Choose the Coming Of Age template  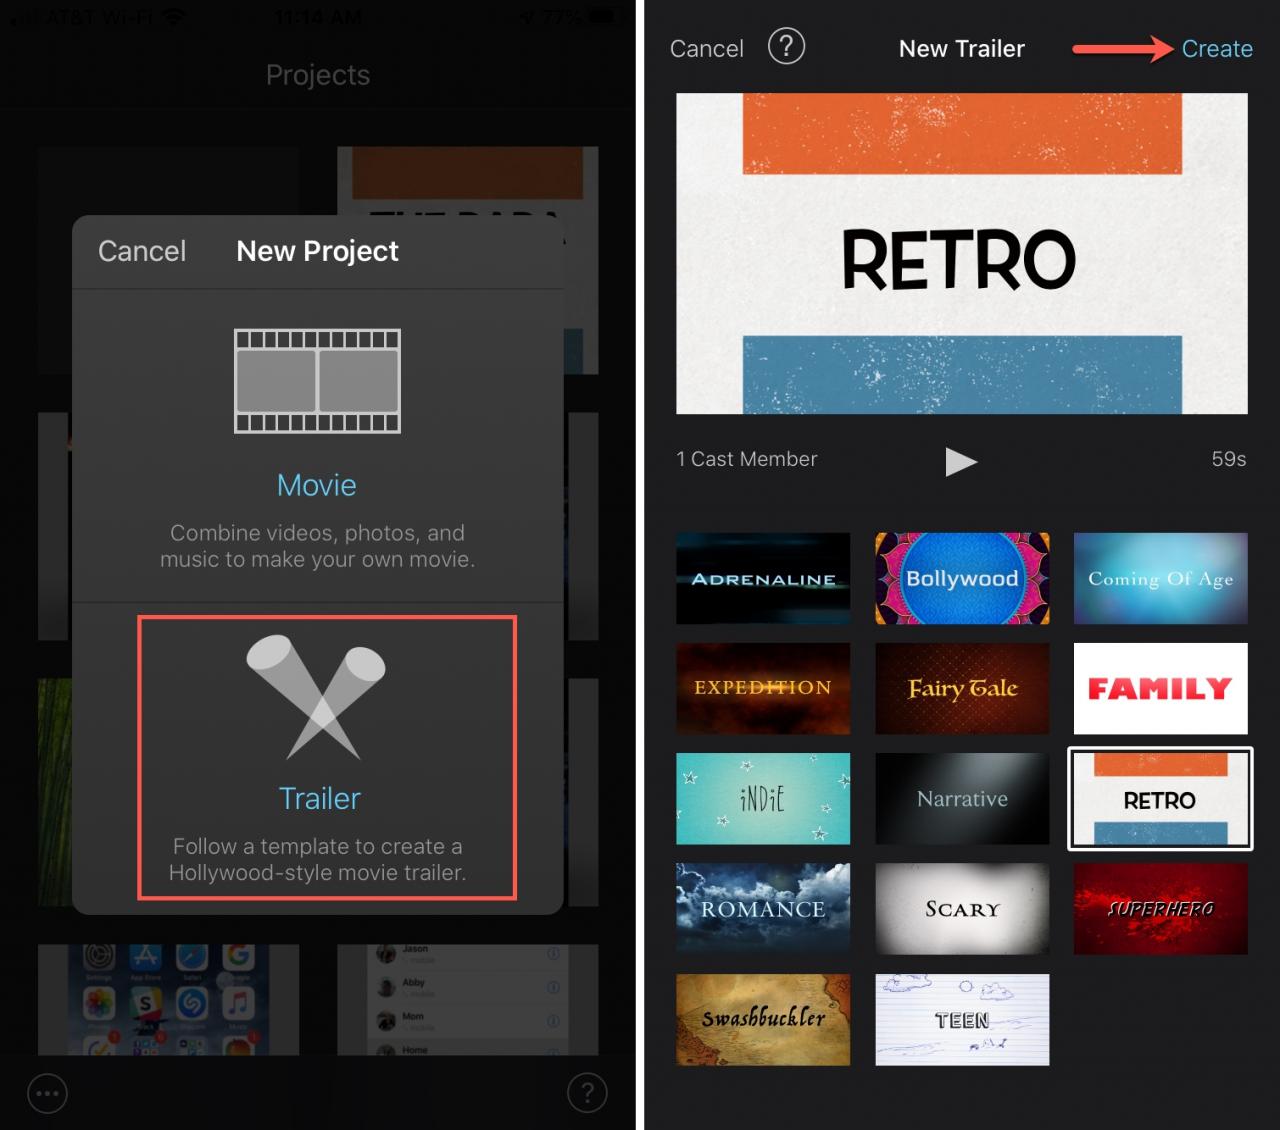pos(1160,578)
